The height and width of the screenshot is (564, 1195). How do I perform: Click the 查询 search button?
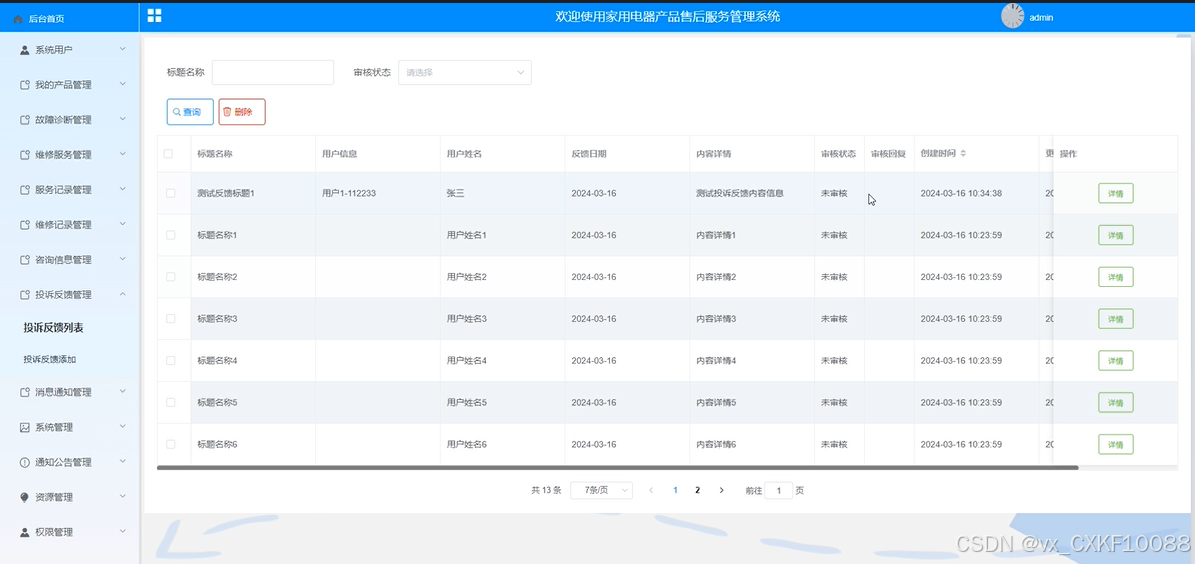191,112
